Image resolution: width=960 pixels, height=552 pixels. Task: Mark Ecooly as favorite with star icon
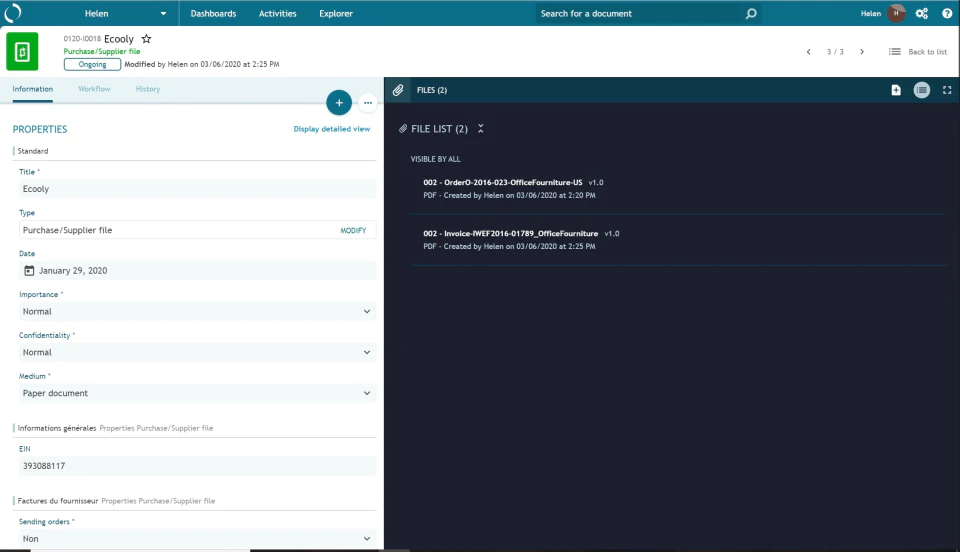146,39
